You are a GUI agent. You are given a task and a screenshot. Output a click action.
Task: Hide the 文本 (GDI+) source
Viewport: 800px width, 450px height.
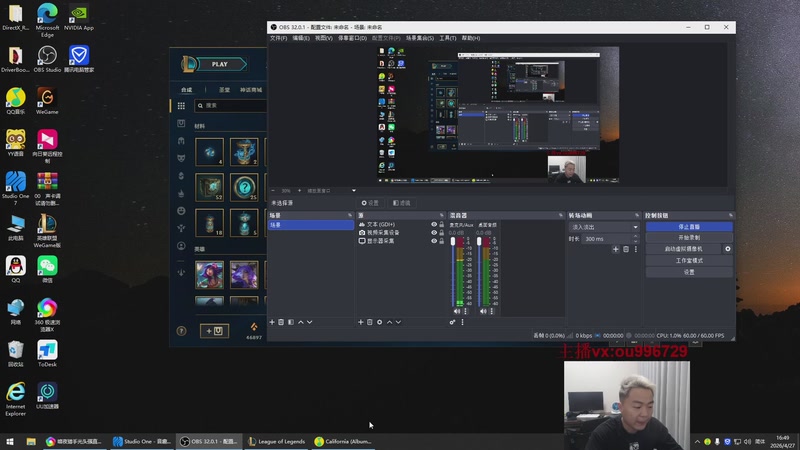click(434, 224)
